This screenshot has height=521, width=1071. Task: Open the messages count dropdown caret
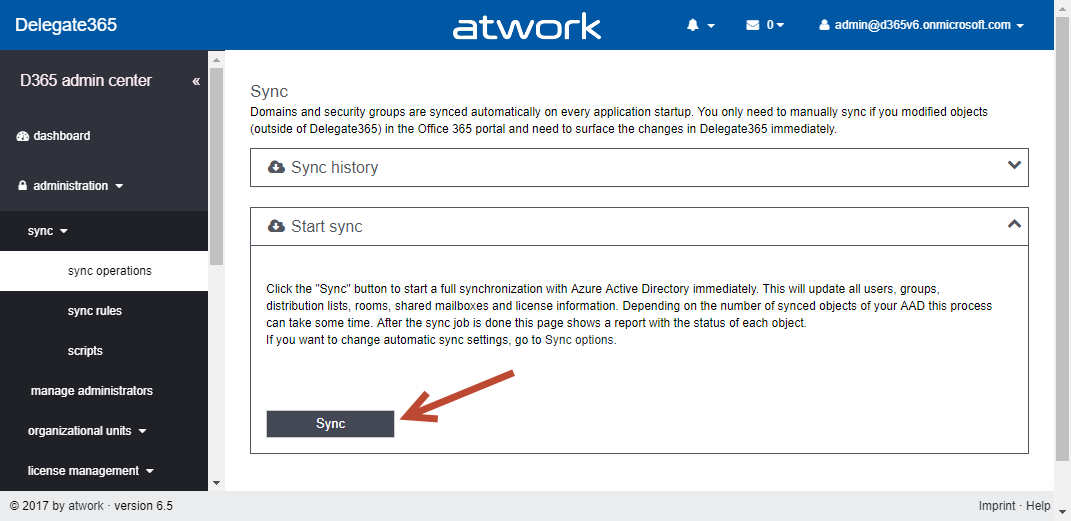[x=780, y=25]
